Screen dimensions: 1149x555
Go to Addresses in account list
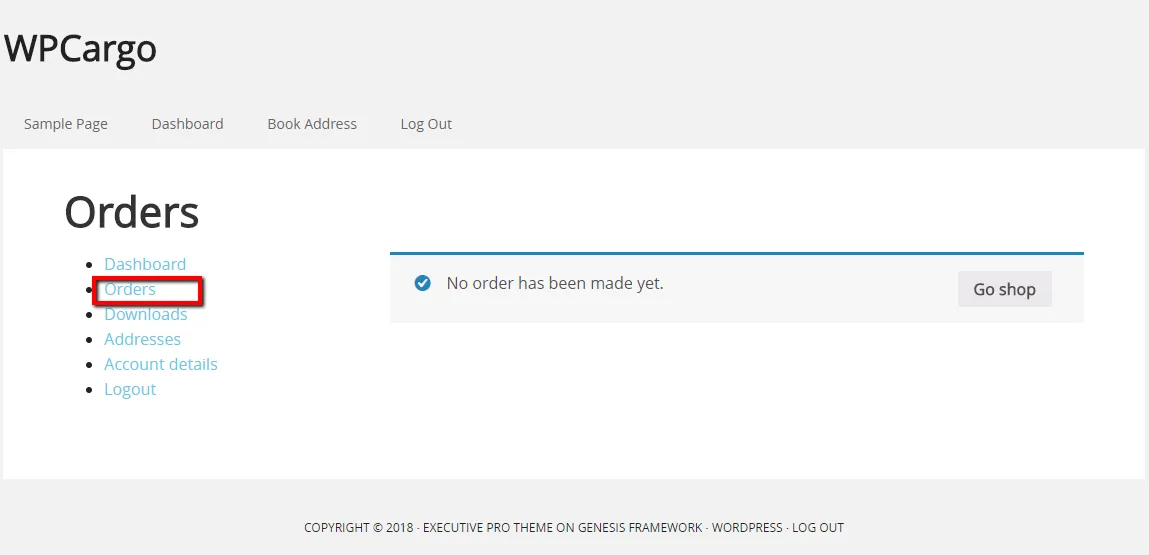click(x=142, y=339)
